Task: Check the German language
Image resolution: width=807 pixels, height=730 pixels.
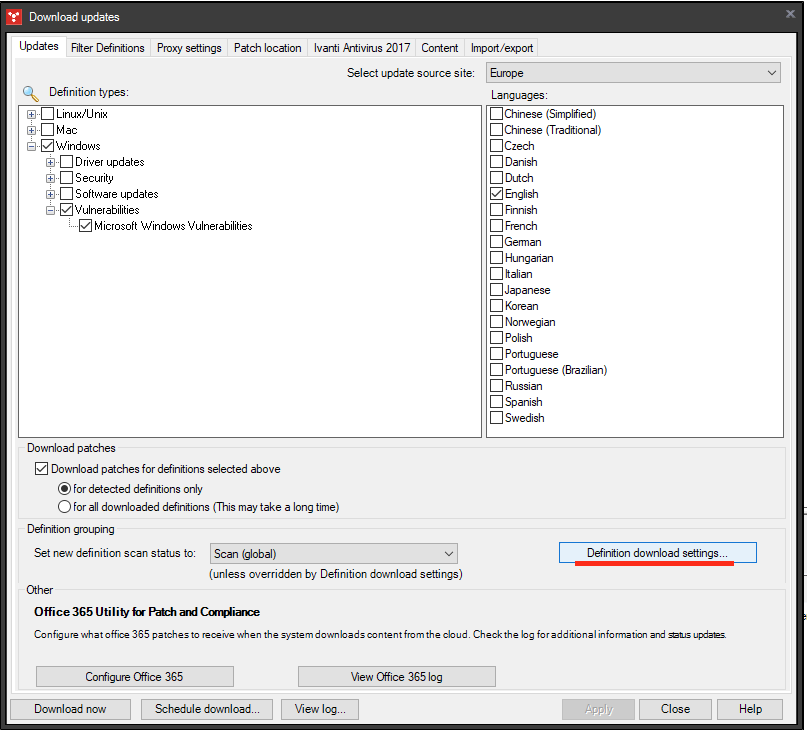Action: tap(496, 241)
